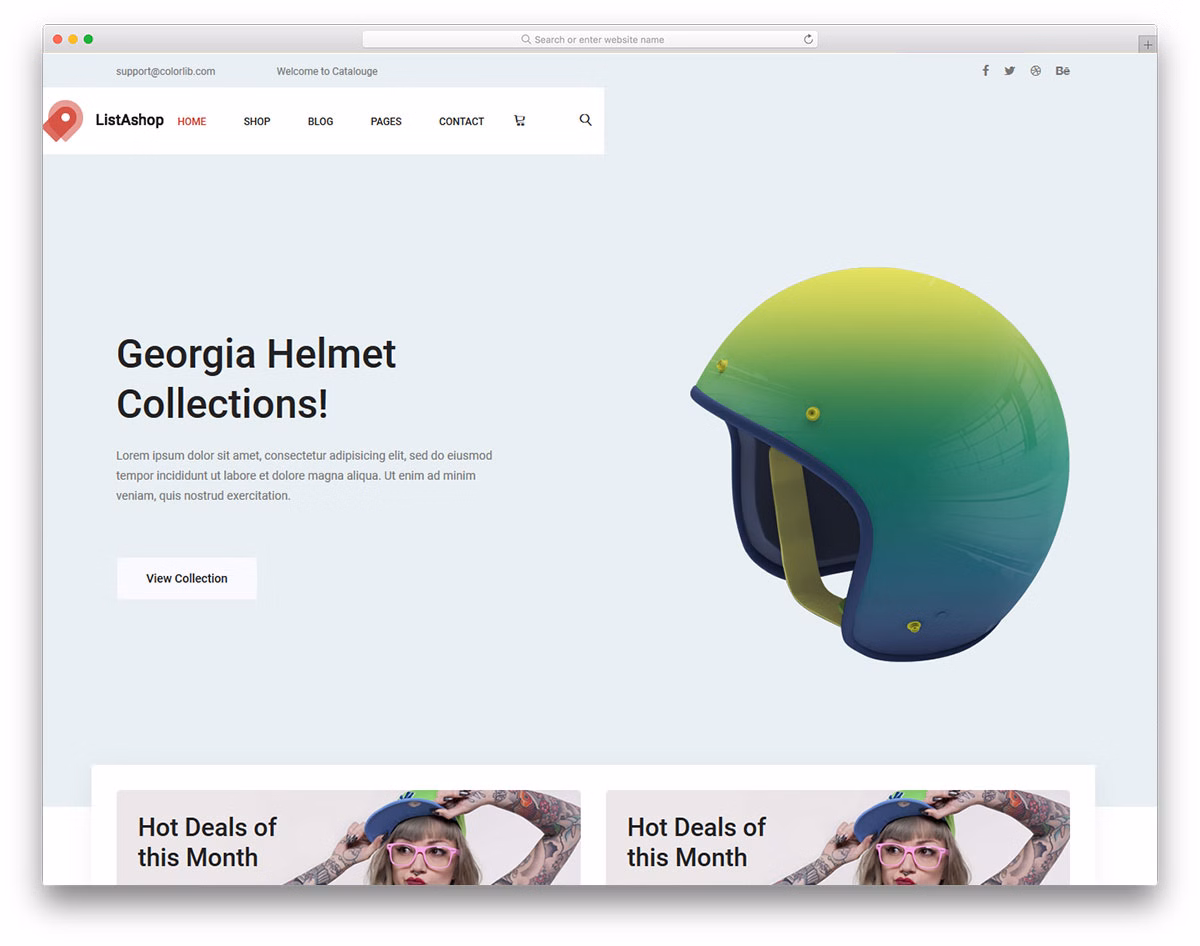Open the shopping cart icon
1200x946 pixels.
(x=519, y=120)
